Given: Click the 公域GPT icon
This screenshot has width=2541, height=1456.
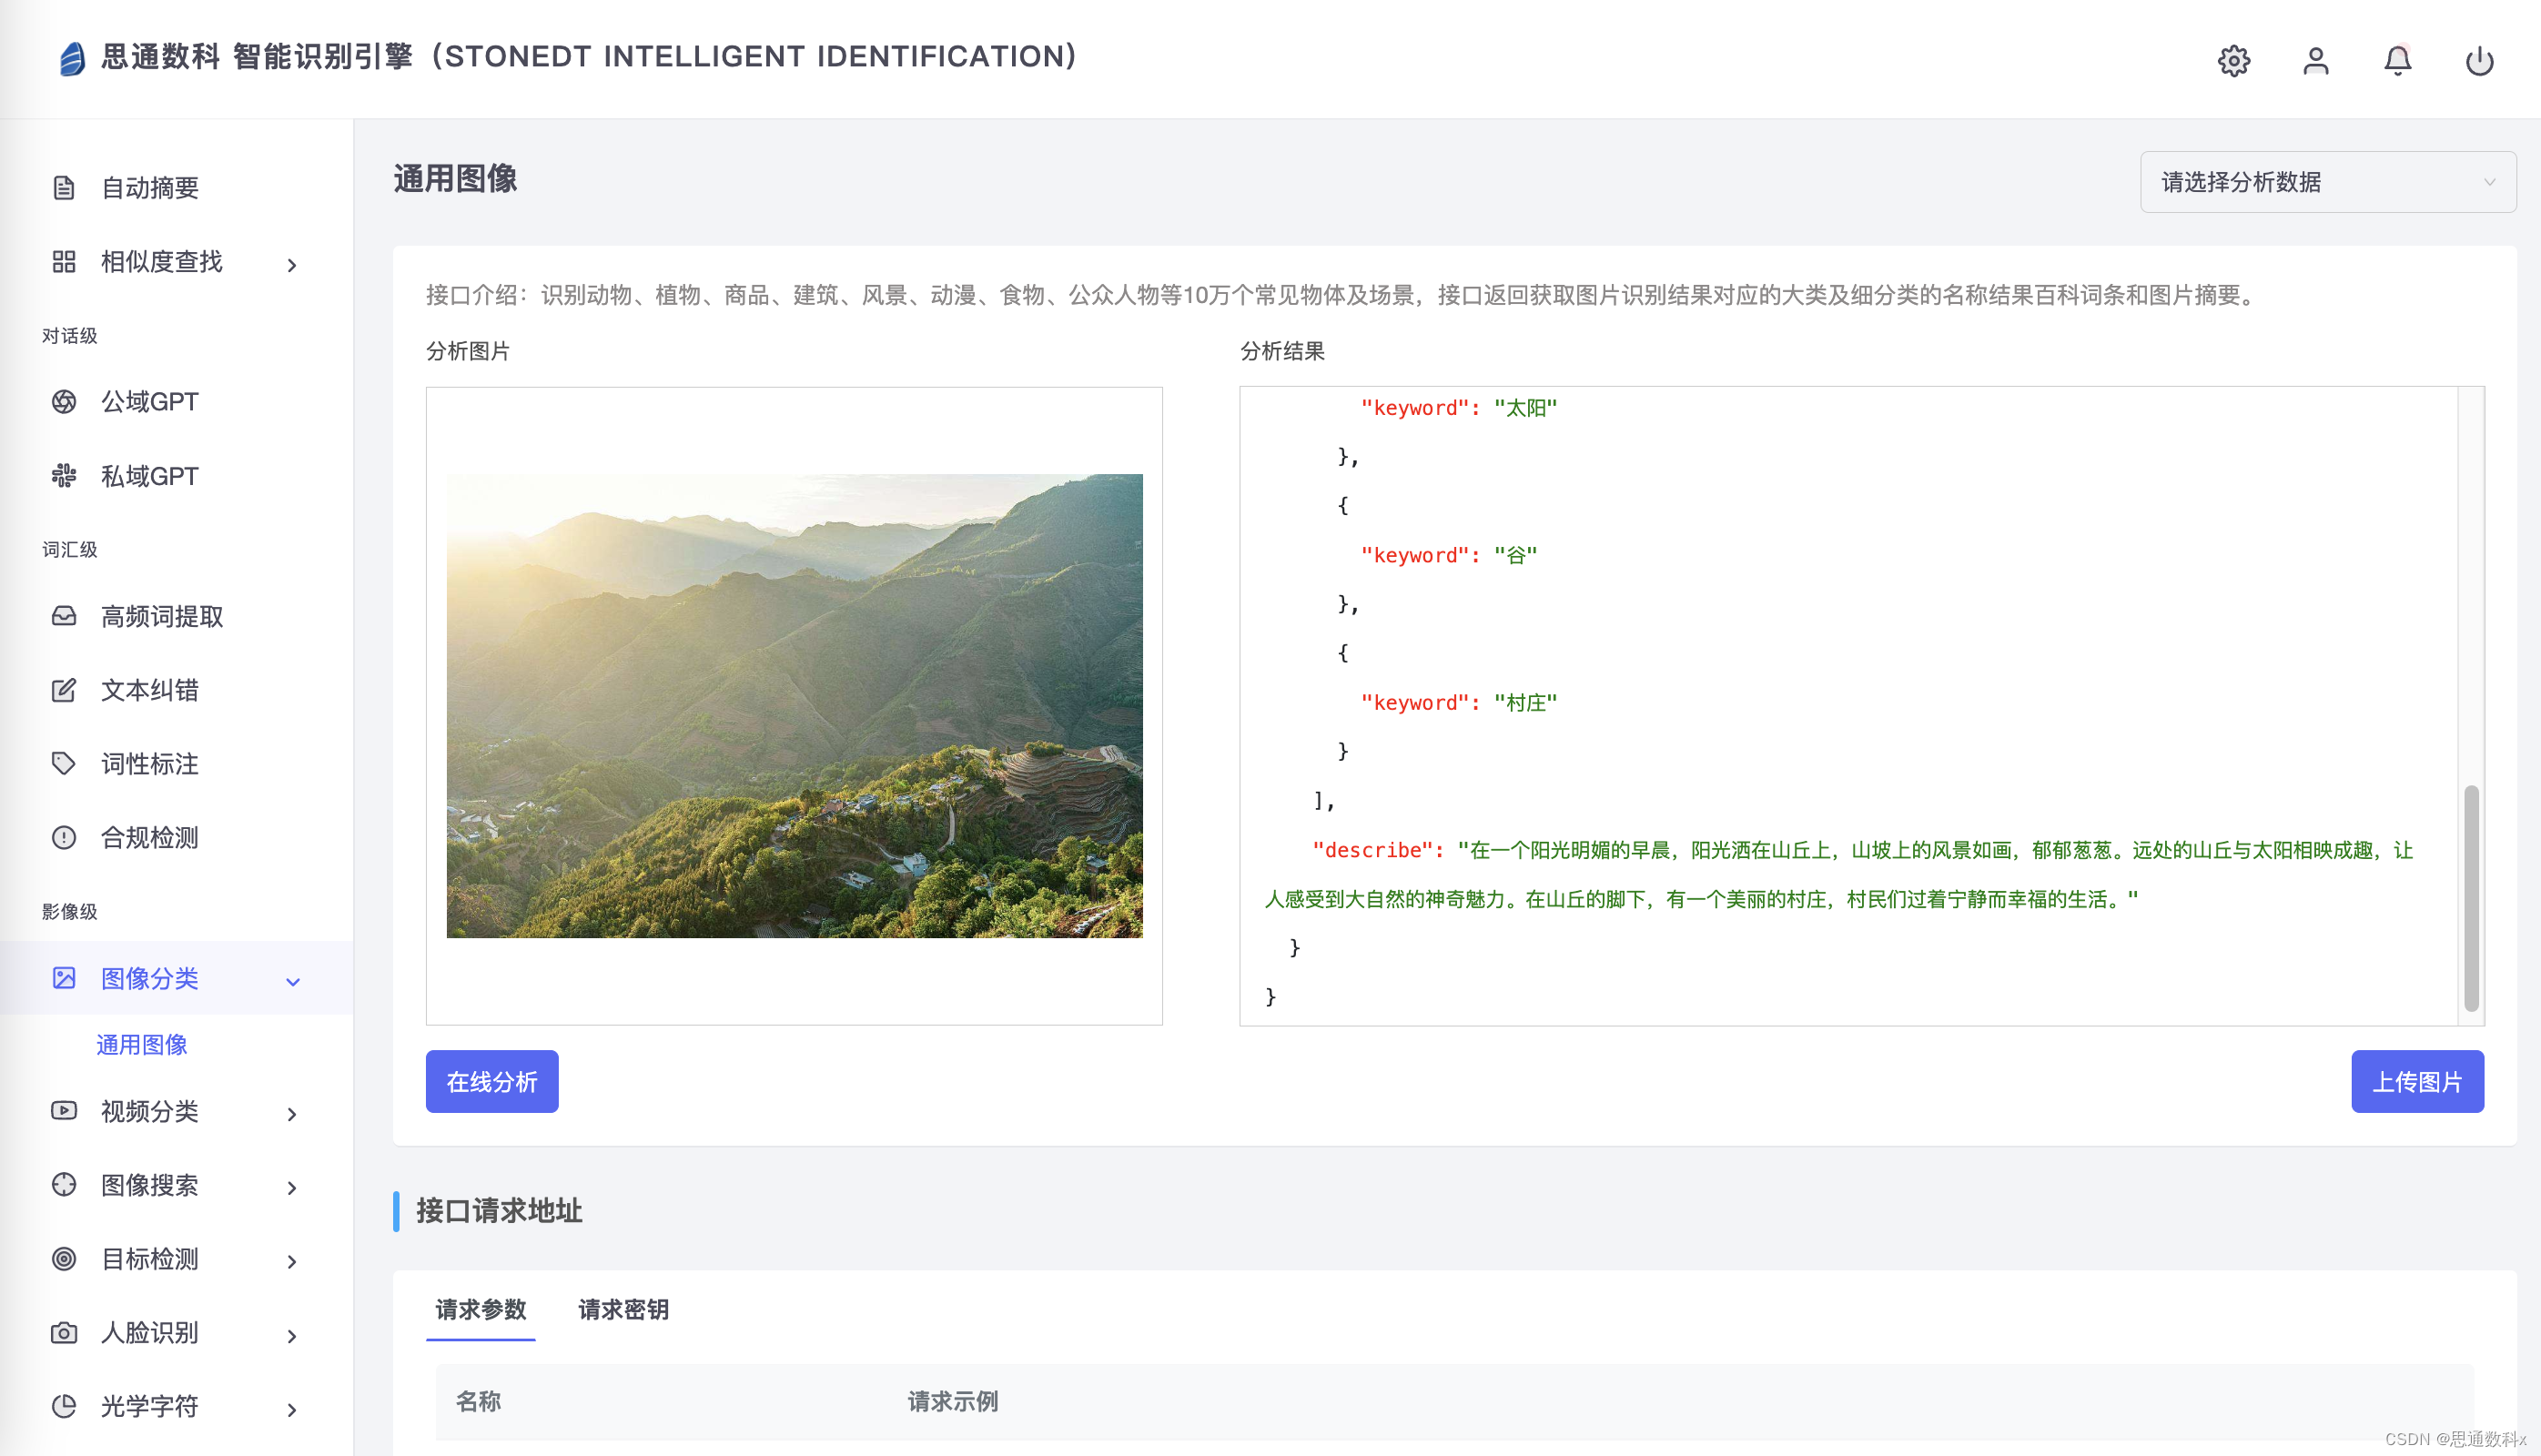Looking at the screenshot, I should click(x=64, y=402).
